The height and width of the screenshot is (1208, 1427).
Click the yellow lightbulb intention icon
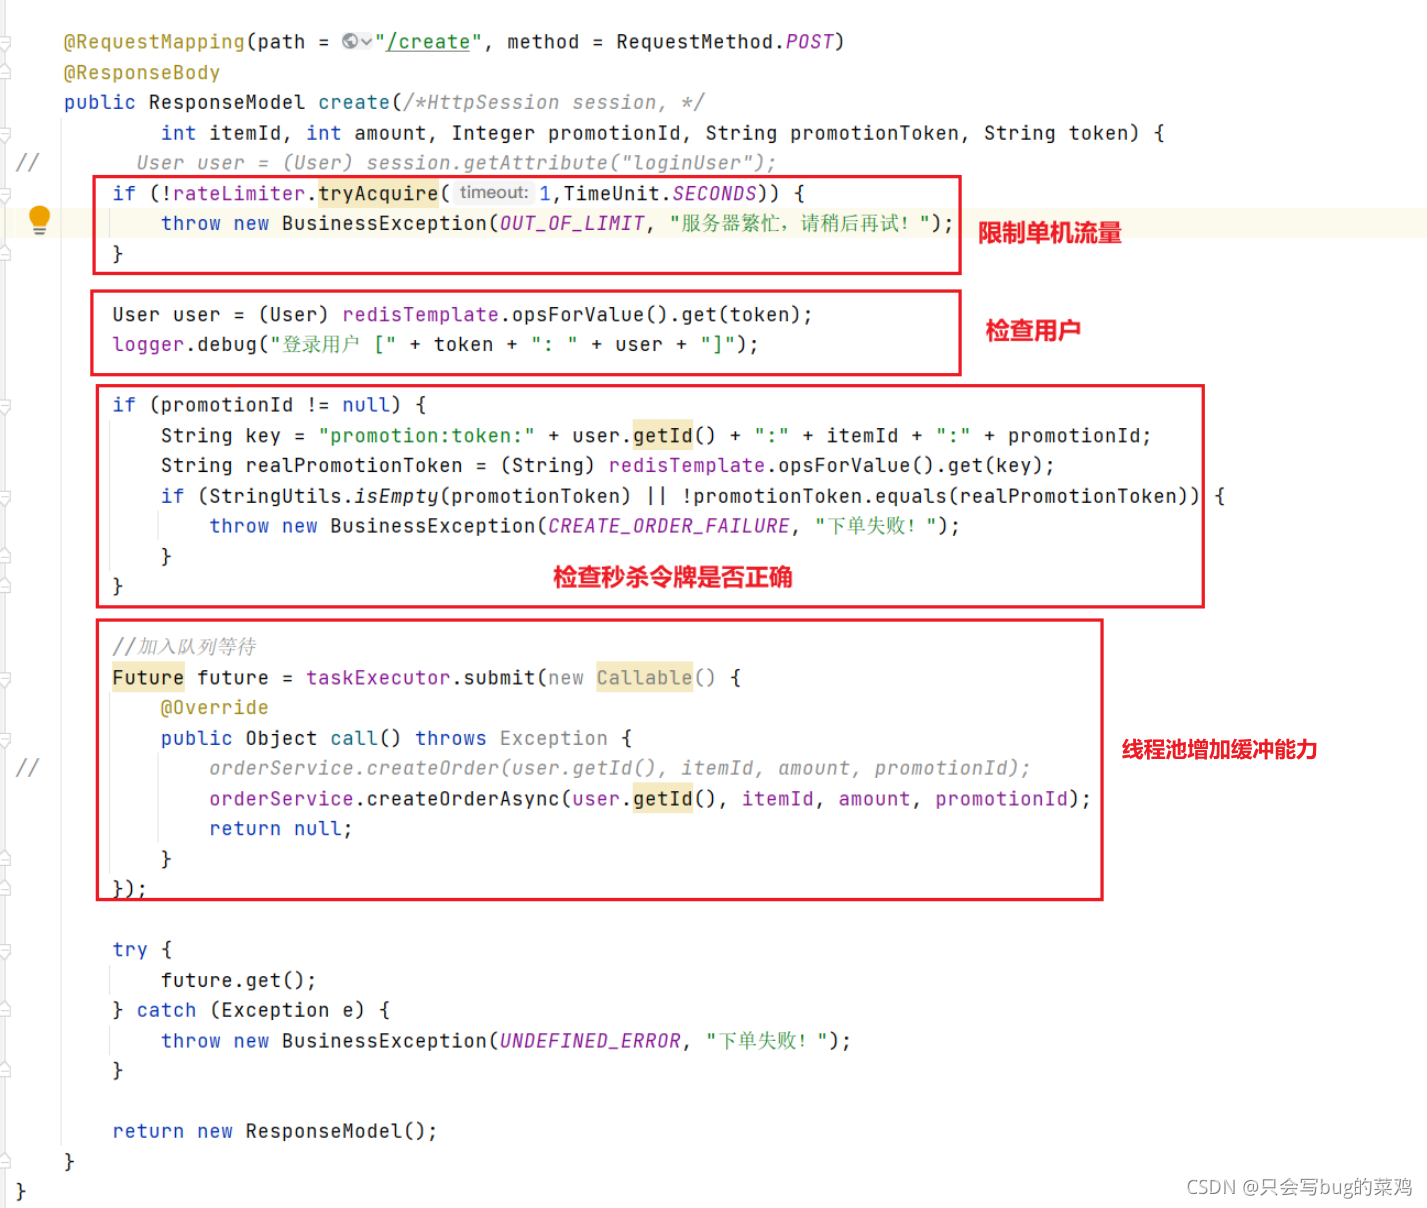(39, 220)
